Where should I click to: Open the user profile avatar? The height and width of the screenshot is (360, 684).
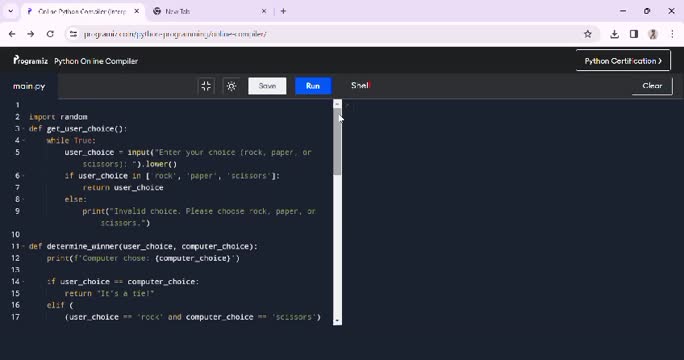click(x=653, y=34)
